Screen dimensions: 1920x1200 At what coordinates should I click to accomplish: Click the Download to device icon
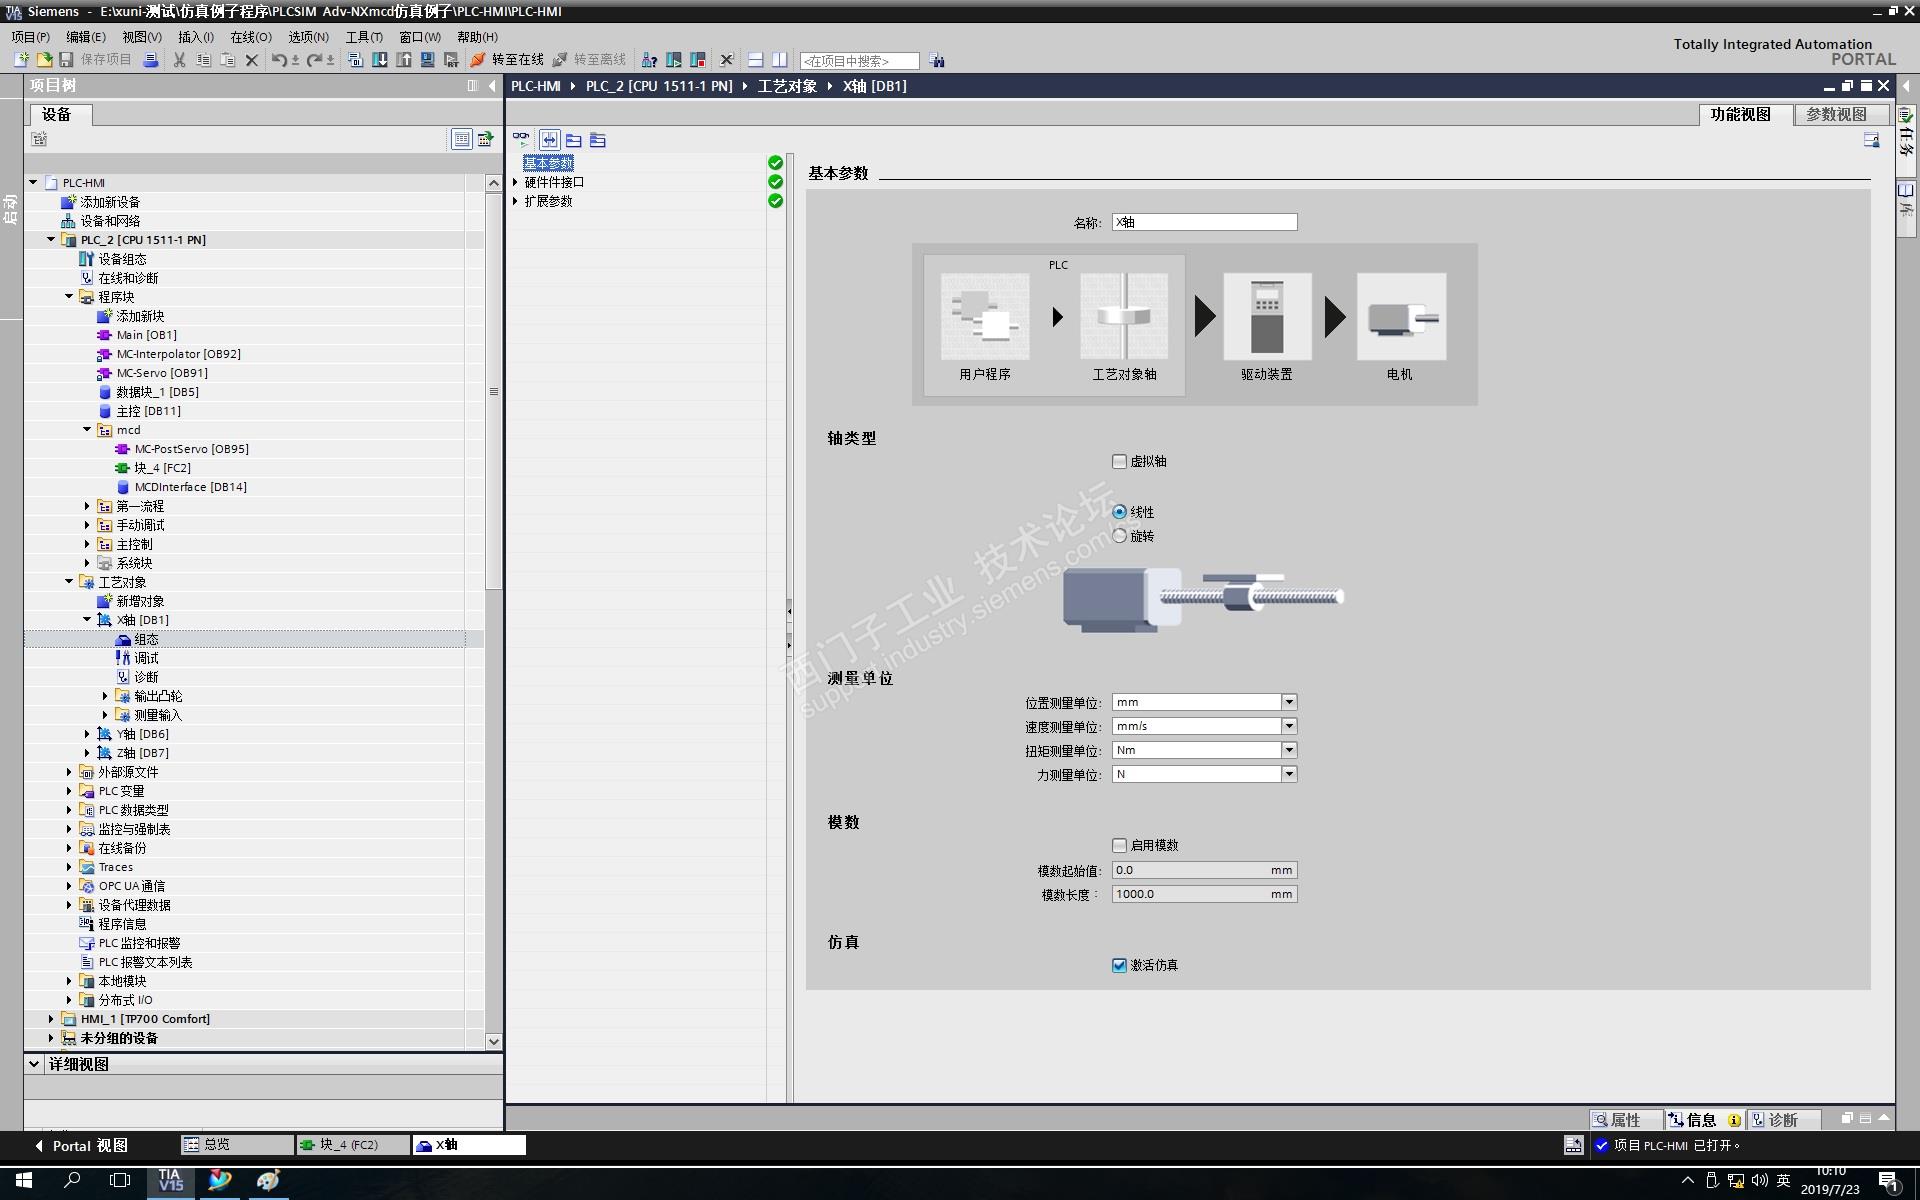coord(380,60)
